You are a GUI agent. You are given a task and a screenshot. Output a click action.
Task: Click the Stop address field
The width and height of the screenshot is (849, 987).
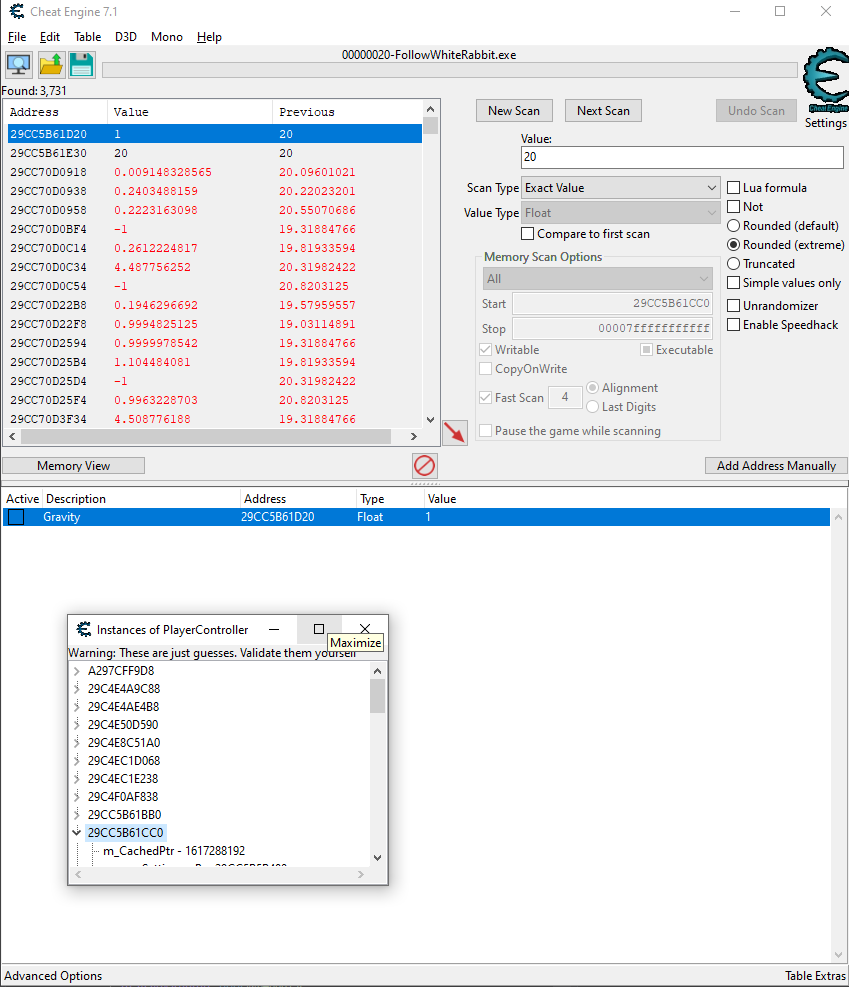pyautogui.click(x=612, y=329)
